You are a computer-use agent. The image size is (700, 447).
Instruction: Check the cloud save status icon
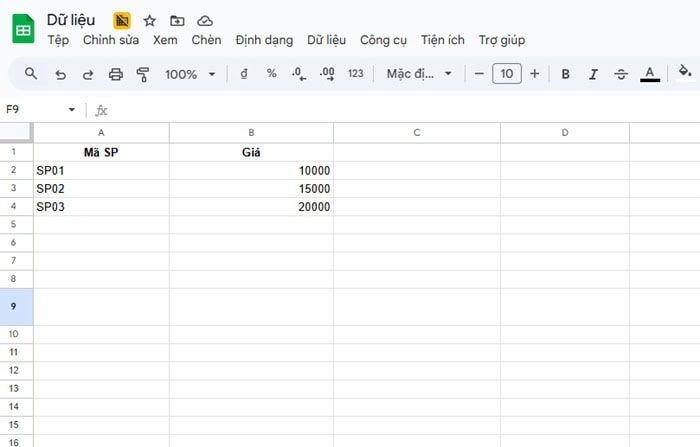[x=205, y=20]
